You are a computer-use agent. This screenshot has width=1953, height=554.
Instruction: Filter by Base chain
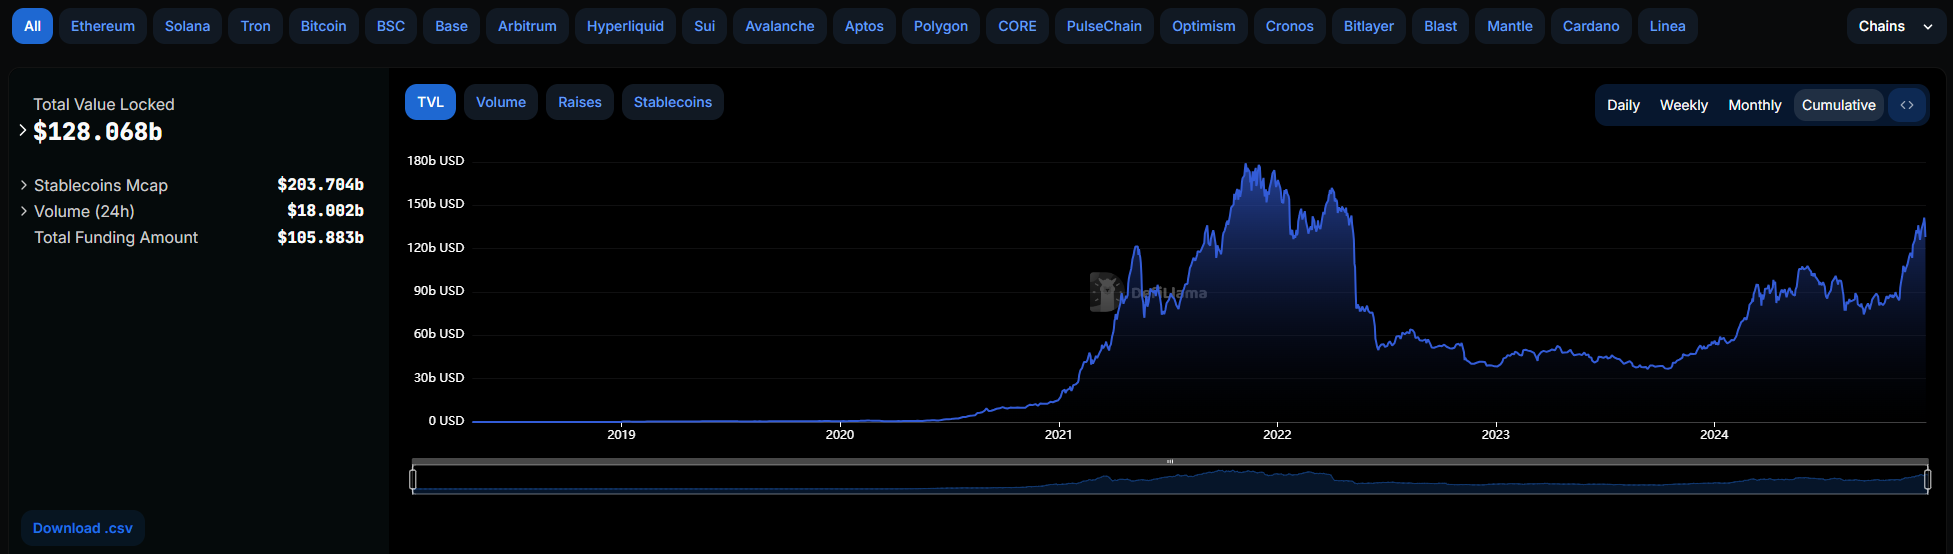coord(451,26)
